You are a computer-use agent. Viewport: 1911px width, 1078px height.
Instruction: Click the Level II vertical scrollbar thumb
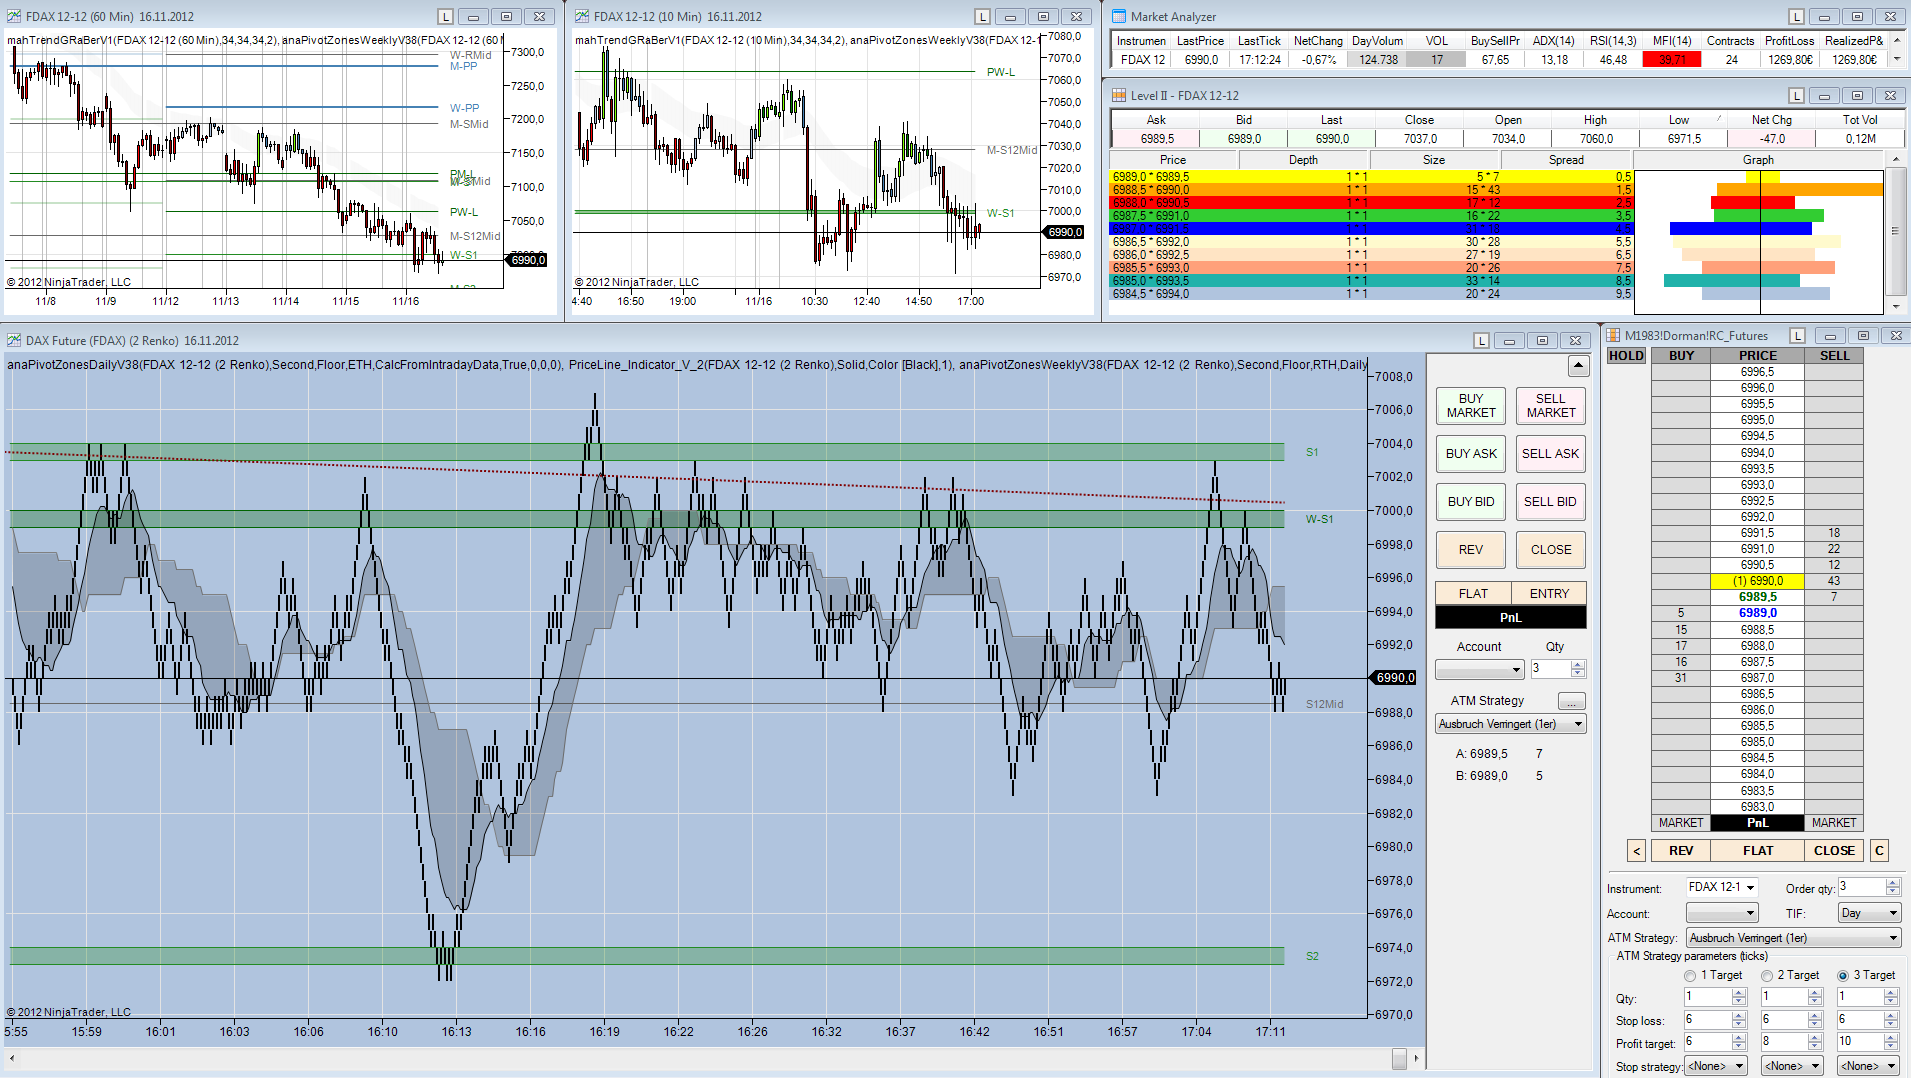(1895, 231)
